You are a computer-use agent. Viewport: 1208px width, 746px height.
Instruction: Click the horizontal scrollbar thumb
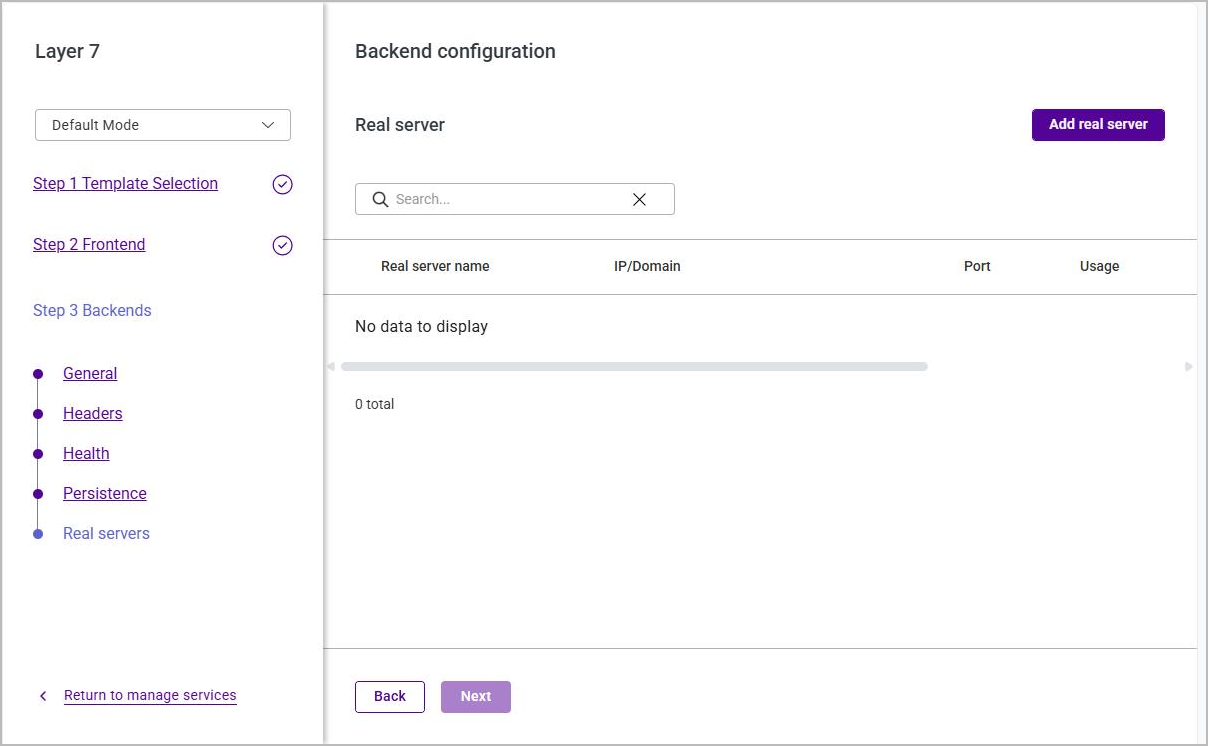[x=634, y=367]
